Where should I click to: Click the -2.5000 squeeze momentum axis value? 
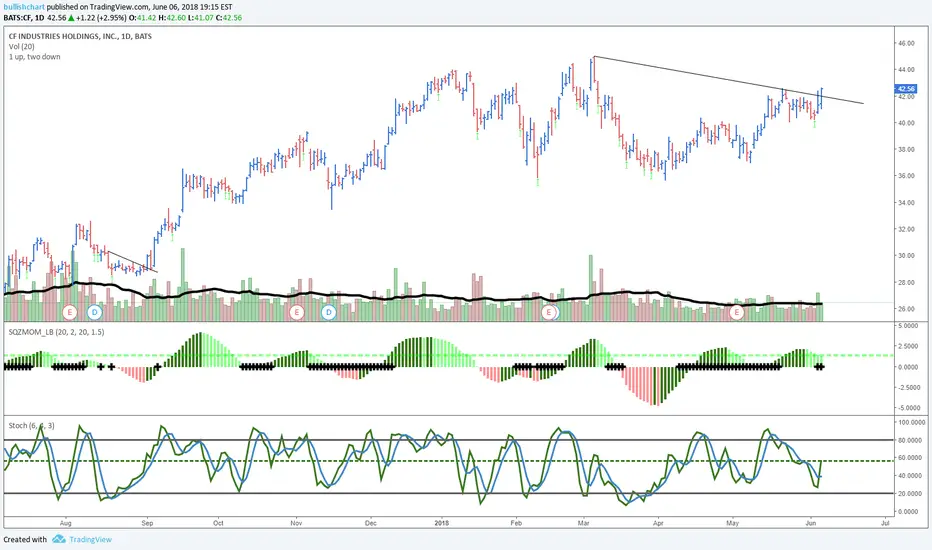(x=907, y=387)
